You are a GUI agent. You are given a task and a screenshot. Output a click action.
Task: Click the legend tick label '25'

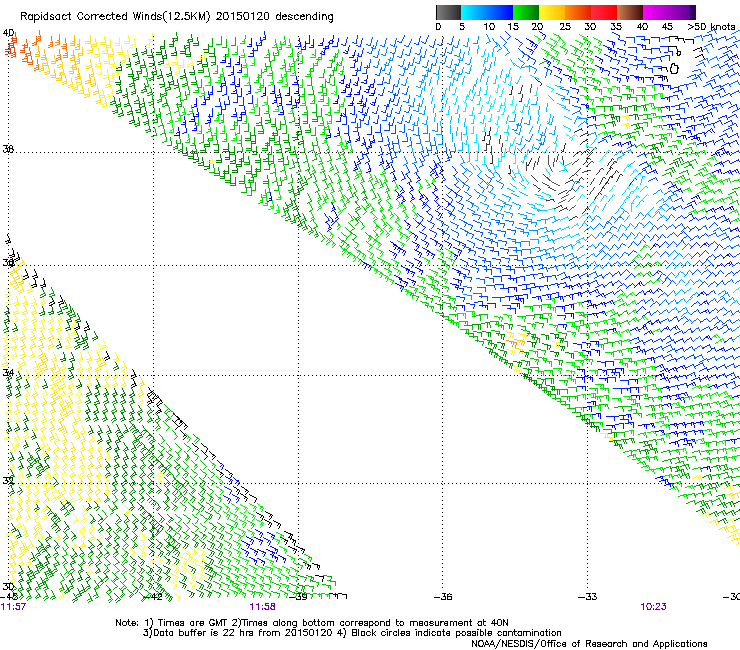click(565, 27)
